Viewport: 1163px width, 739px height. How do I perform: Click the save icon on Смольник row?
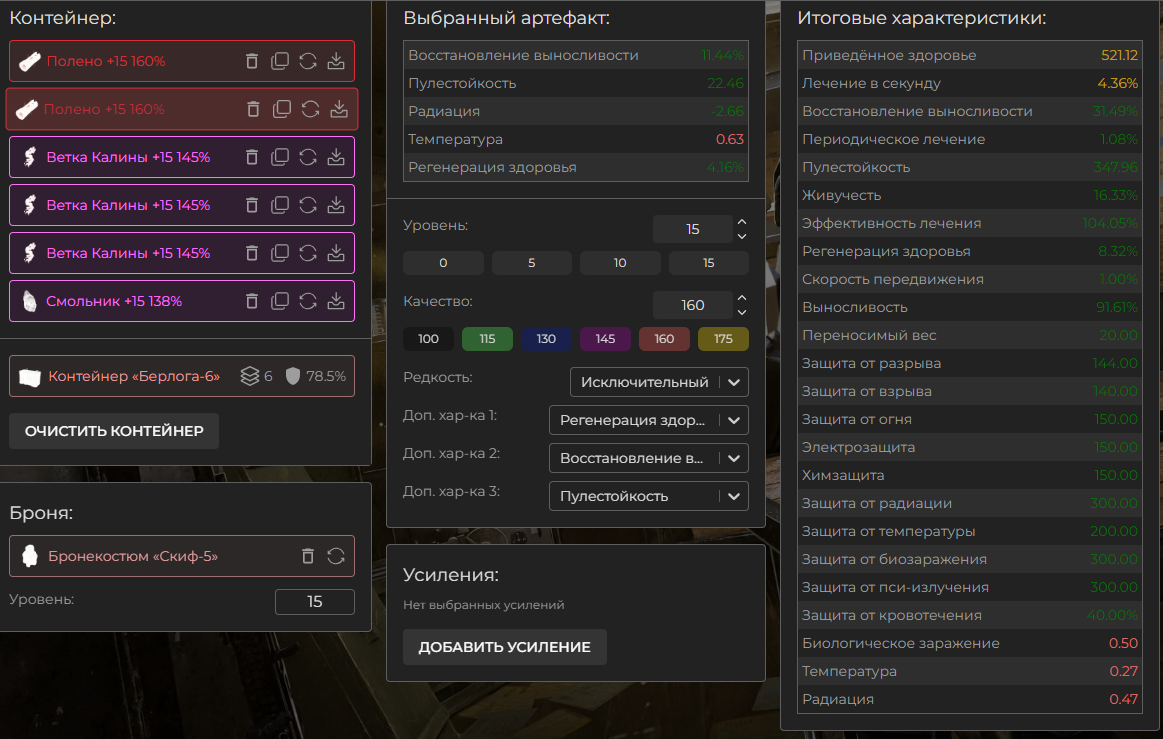(336, 301)
